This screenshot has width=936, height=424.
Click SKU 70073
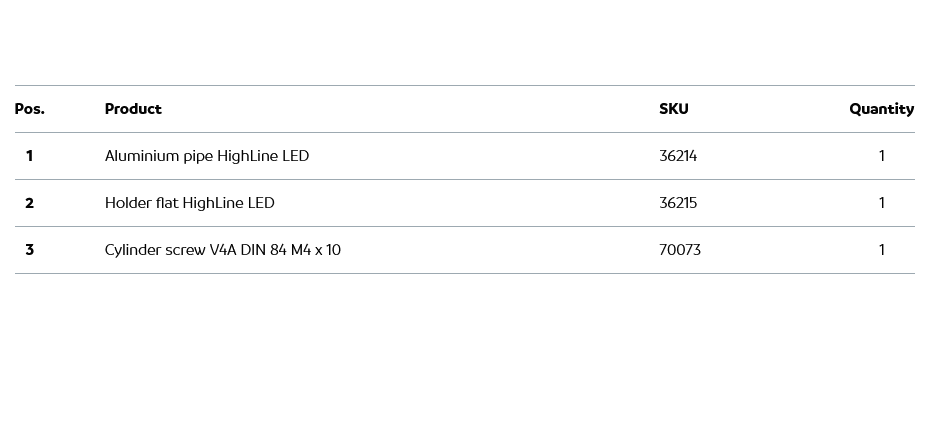[x=680, y=250]
